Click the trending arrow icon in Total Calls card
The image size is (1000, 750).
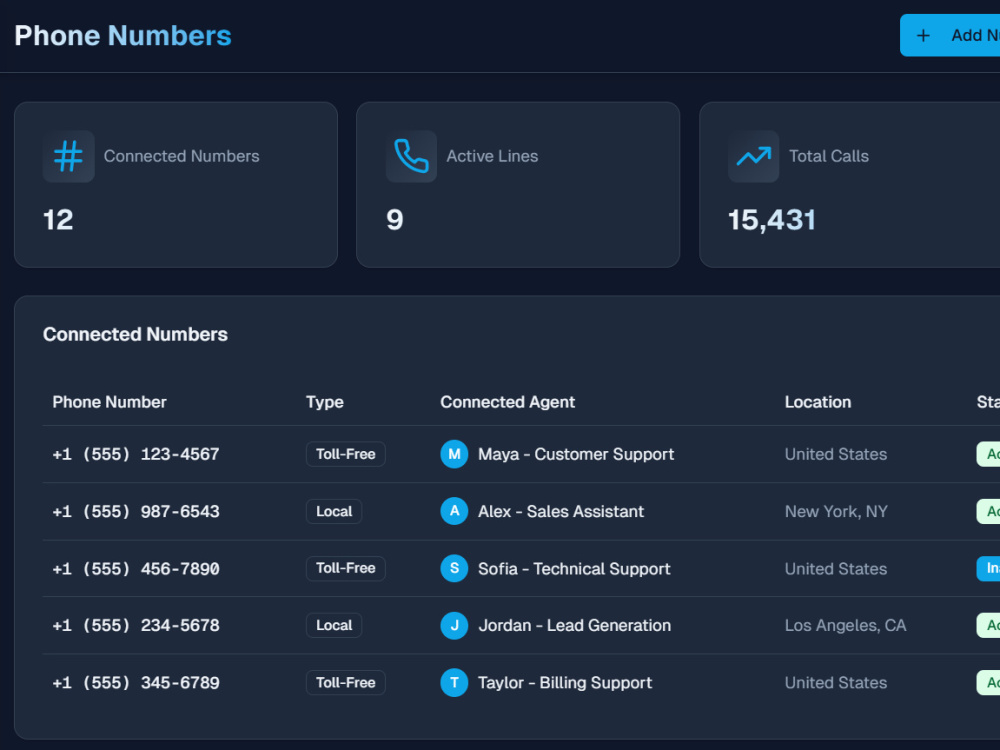pyautogui.click(x=754, y=156)
